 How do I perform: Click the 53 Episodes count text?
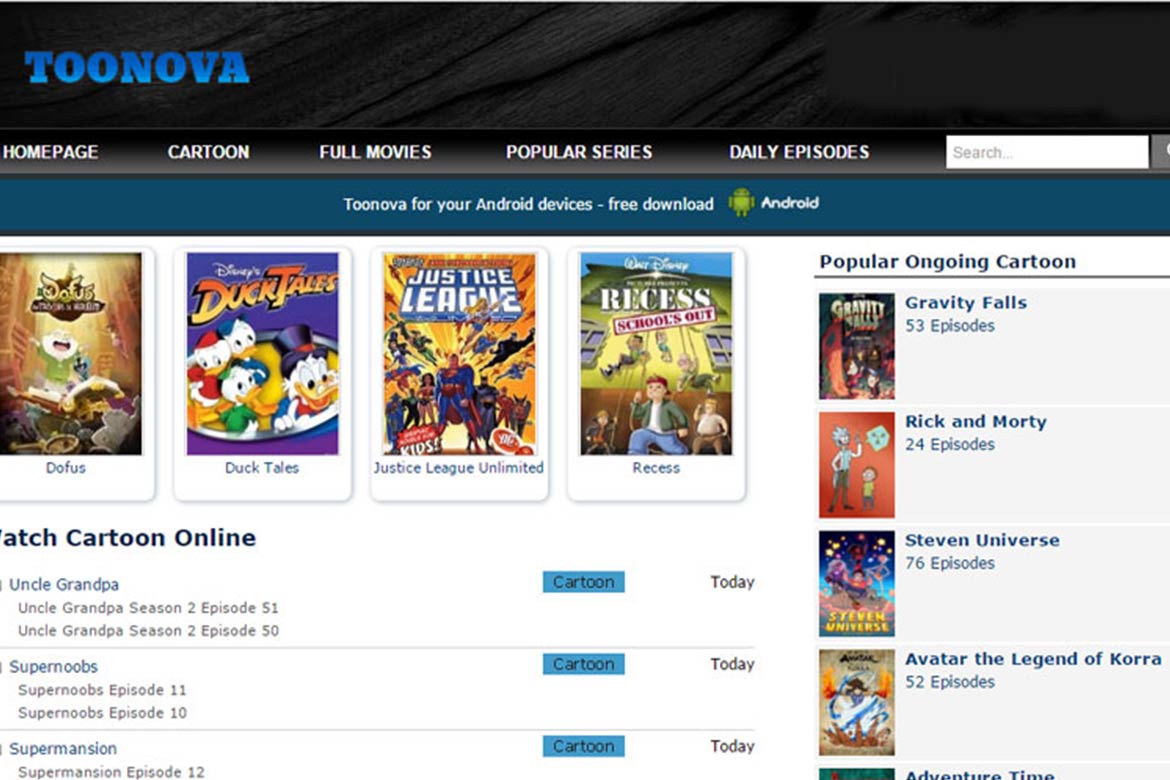pyautogui.click(x=950, y=326)
